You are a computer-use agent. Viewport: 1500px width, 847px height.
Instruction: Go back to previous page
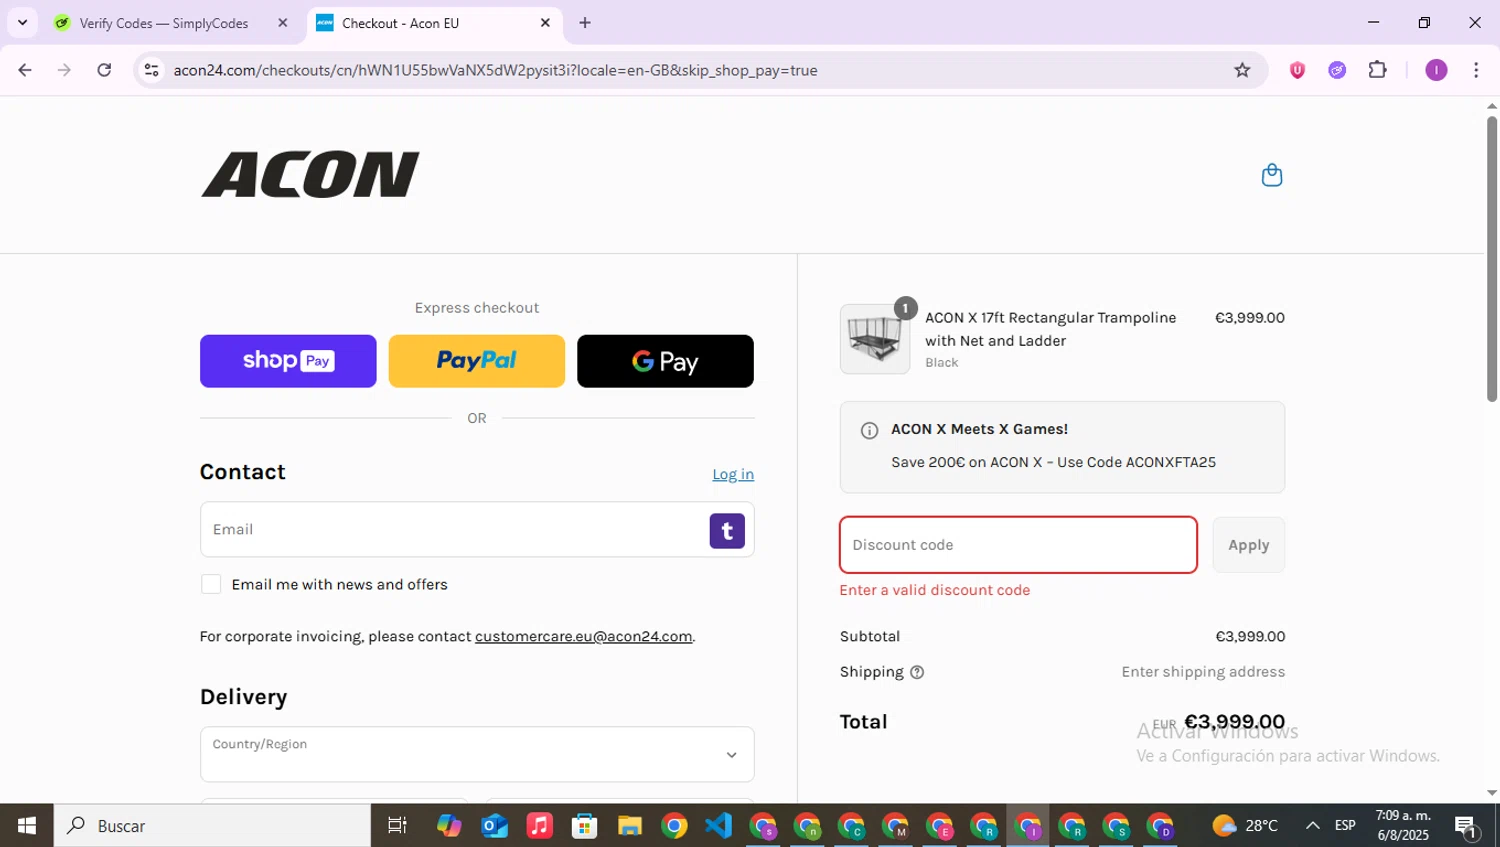click(25, 70)
